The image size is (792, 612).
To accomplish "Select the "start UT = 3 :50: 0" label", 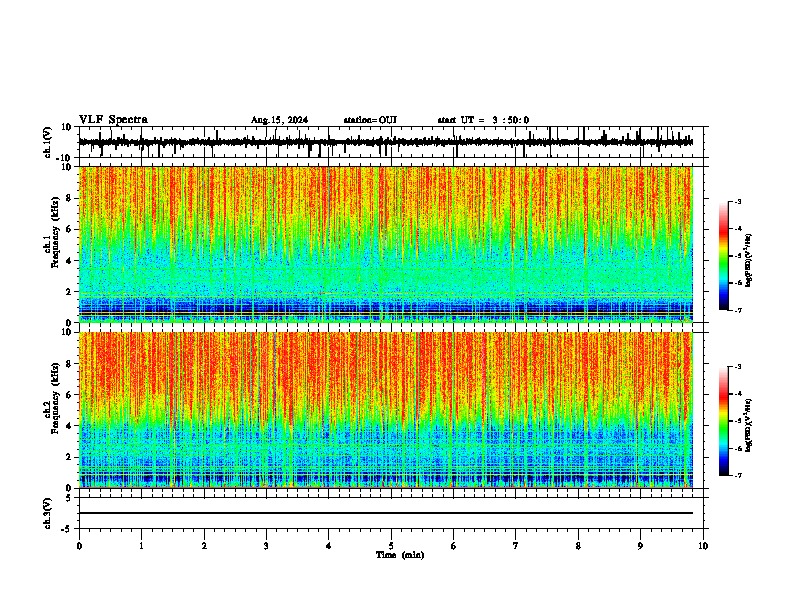I will [483, 120].
